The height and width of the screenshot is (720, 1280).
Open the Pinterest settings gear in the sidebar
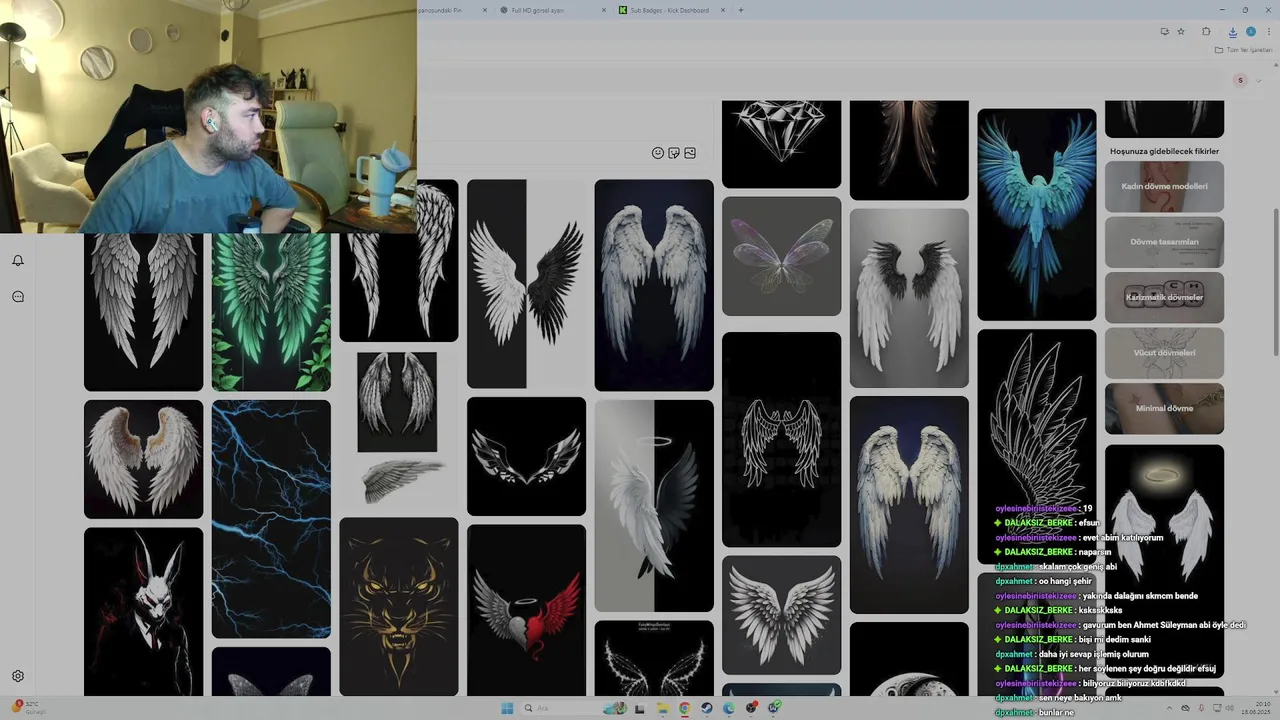coord(18,676)
